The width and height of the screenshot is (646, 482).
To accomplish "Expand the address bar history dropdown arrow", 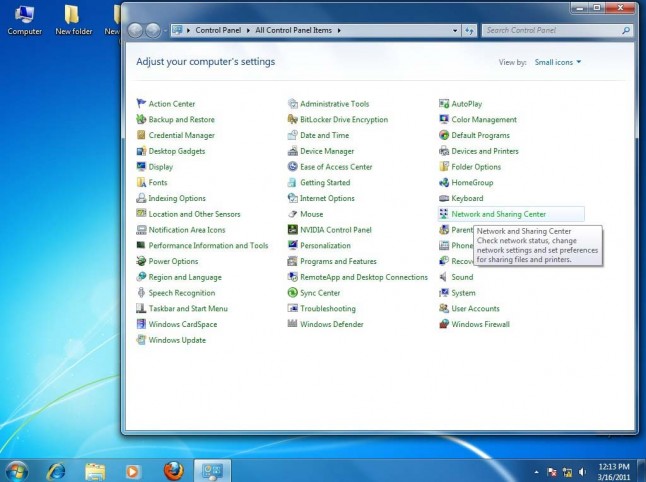I will tap(455, 30).
